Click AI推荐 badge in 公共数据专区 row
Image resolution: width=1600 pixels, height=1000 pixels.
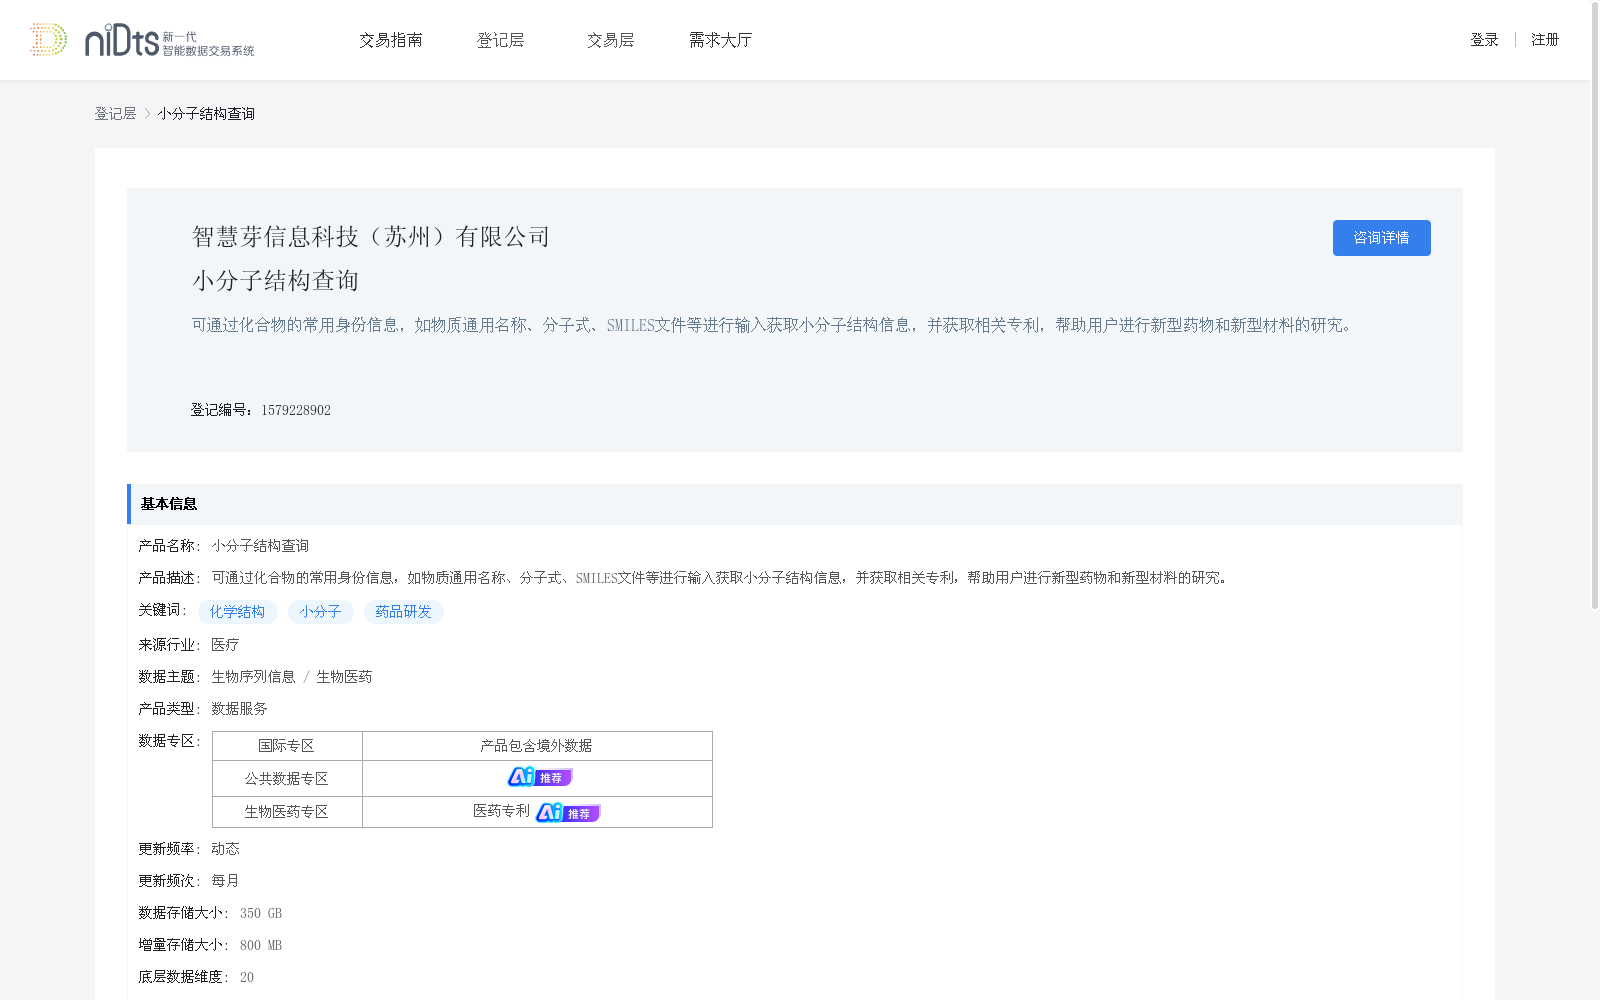coord(539,777)
